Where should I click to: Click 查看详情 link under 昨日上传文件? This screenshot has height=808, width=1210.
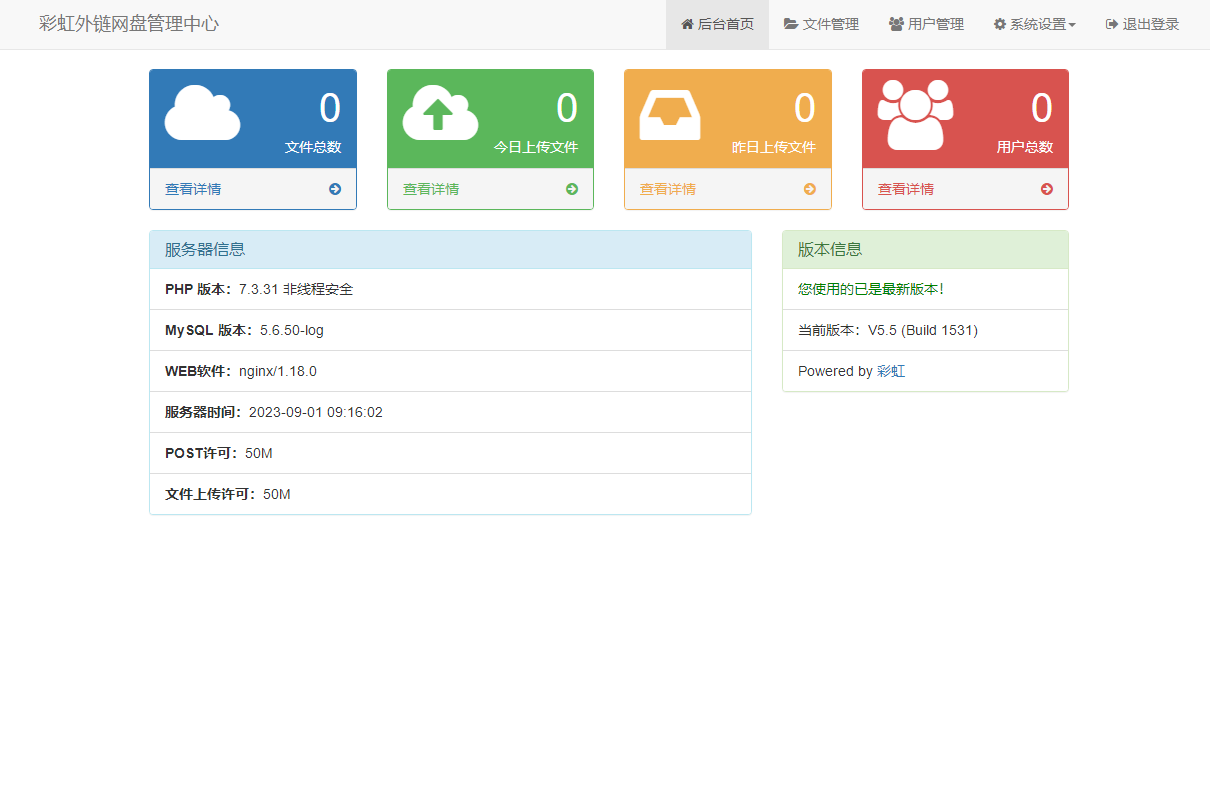coord(668,189)
